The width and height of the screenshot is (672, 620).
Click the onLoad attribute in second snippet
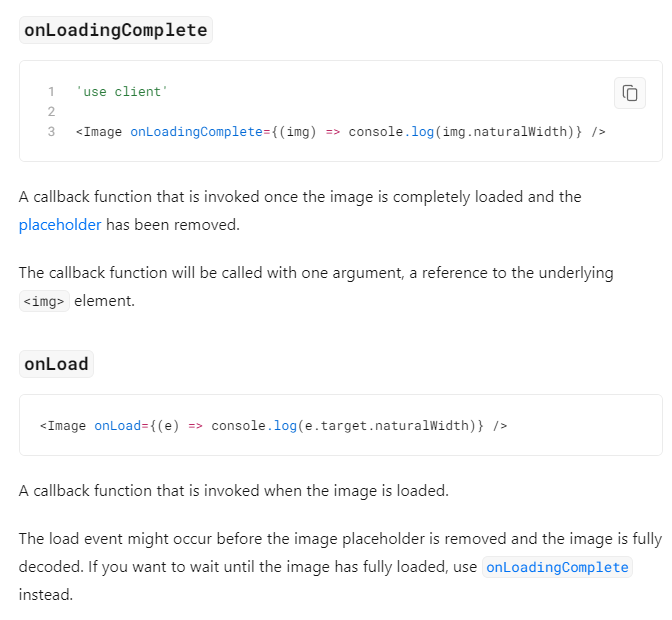tap(117, 426)
